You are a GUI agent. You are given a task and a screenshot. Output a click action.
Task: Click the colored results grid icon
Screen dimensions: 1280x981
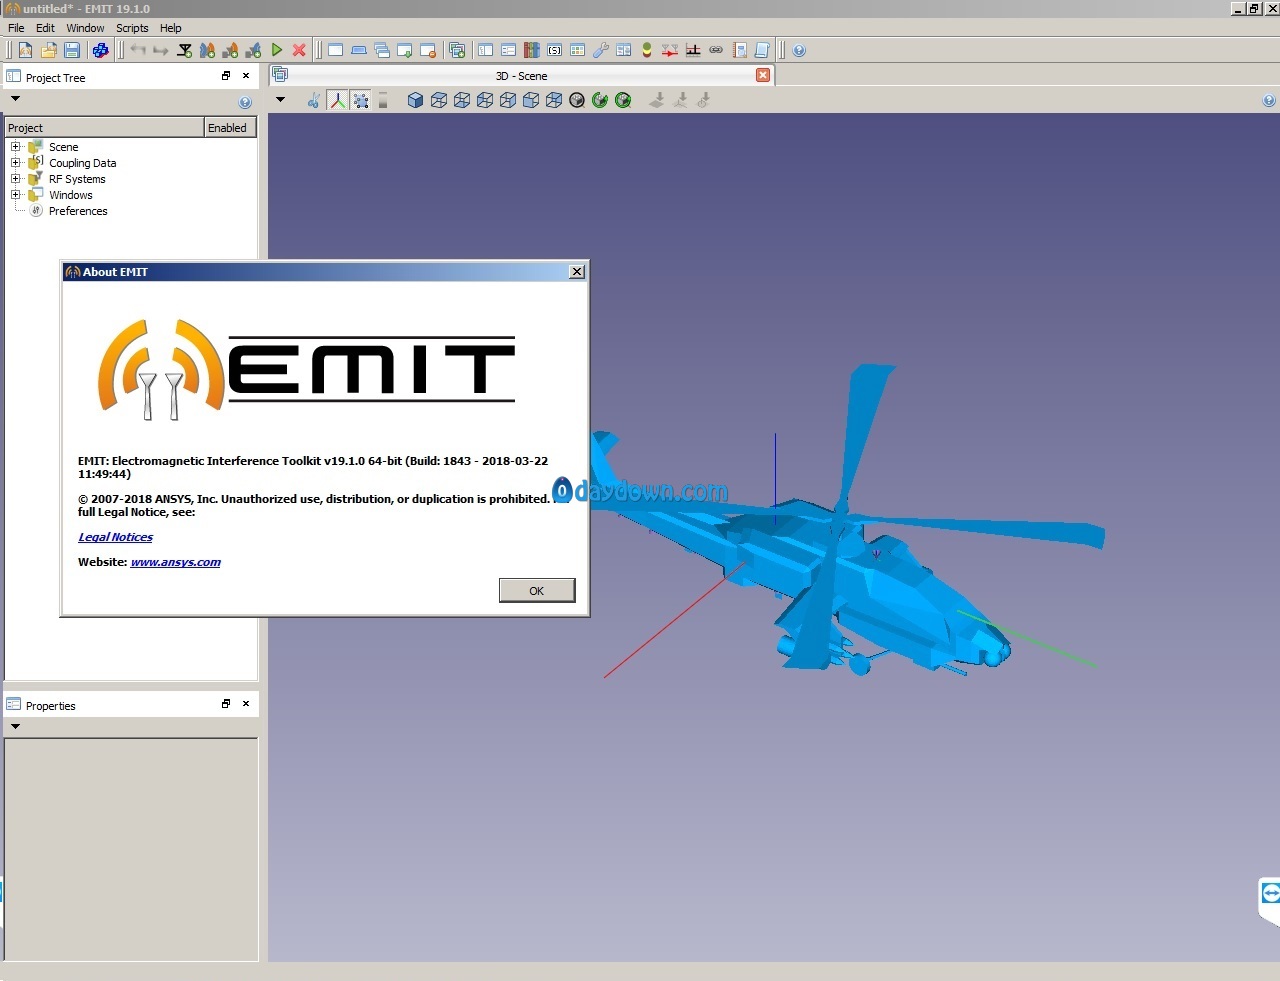(577, 50)
